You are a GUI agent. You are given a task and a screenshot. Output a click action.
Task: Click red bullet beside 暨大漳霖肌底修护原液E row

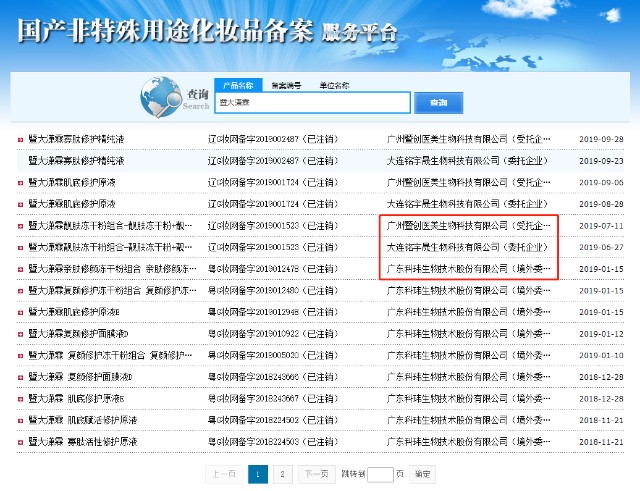(20, 313)
